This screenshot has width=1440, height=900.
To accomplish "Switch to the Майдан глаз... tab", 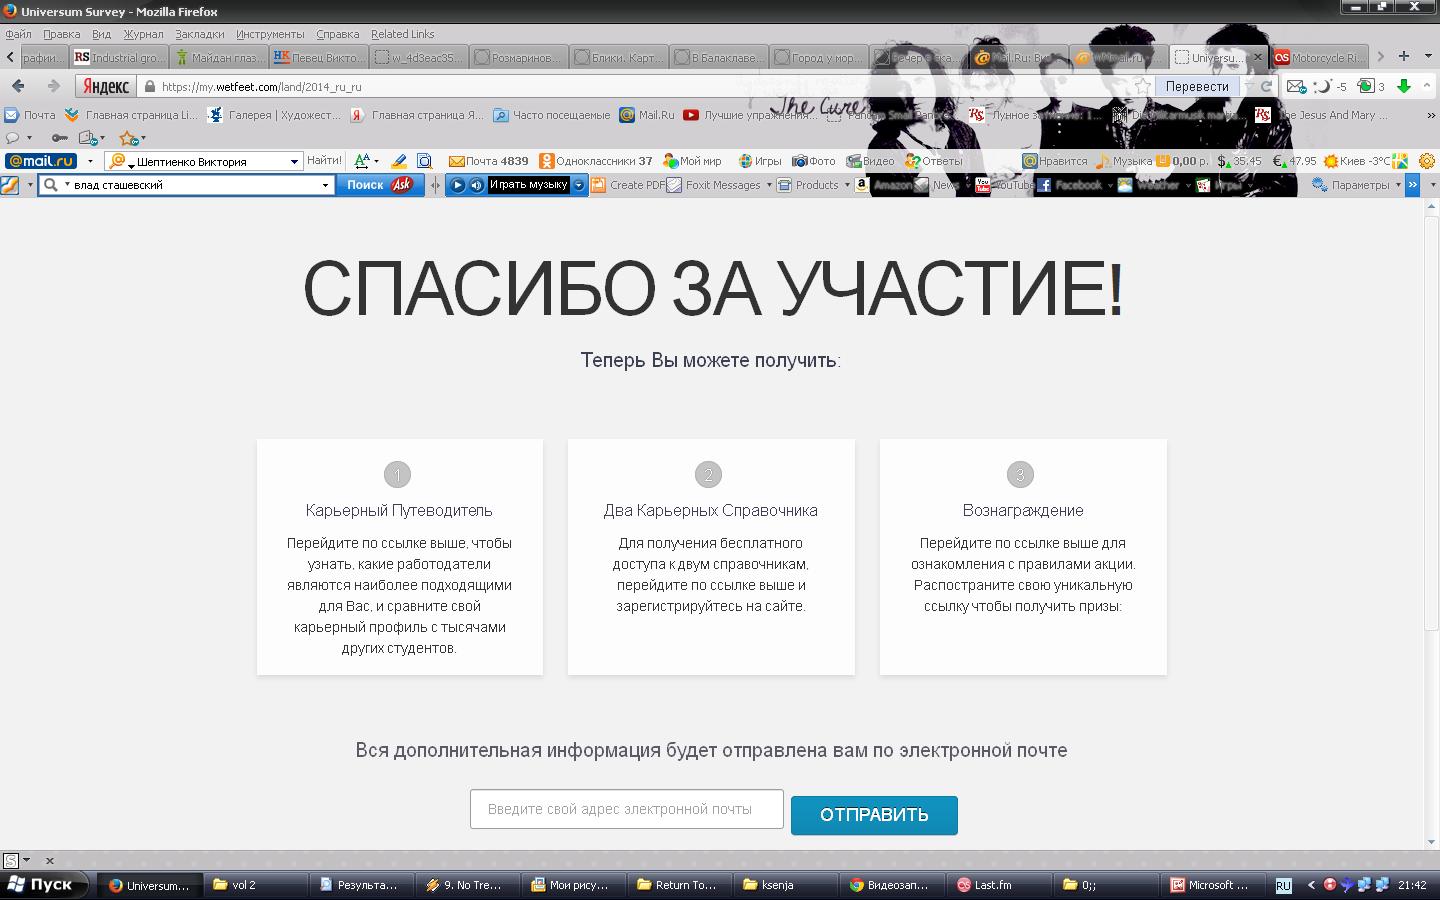I will pos(218,57).
